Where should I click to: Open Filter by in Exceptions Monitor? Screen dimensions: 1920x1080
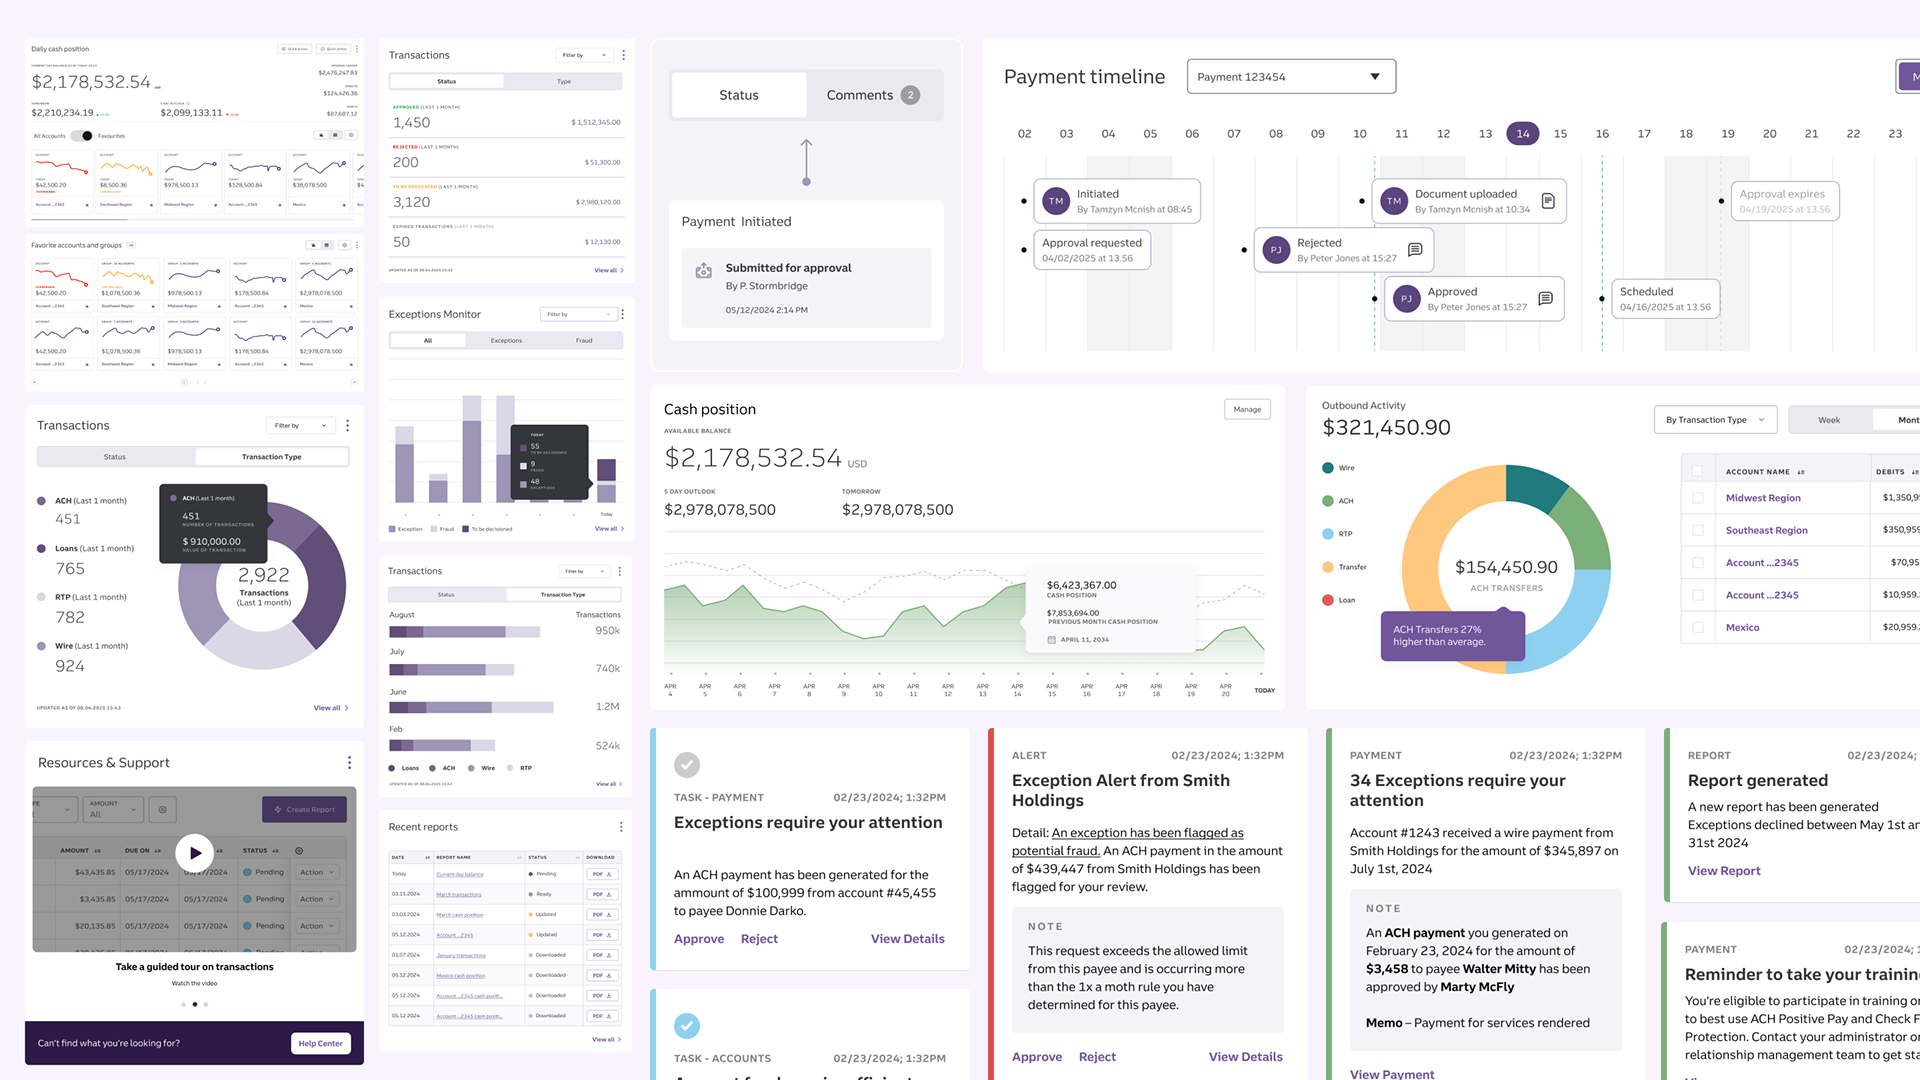[x=578, y=314]
